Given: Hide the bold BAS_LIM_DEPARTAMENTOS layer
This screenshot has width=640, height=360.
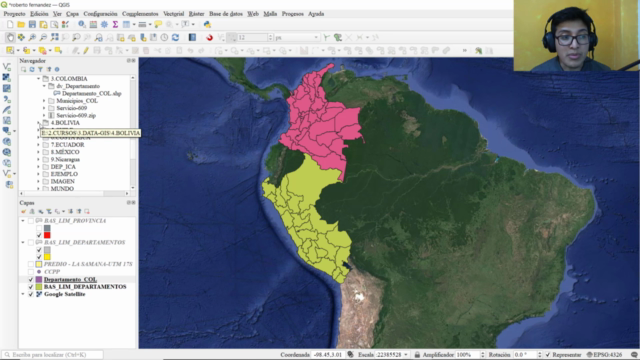Looking at the screenshot, I should click(31, 287).
